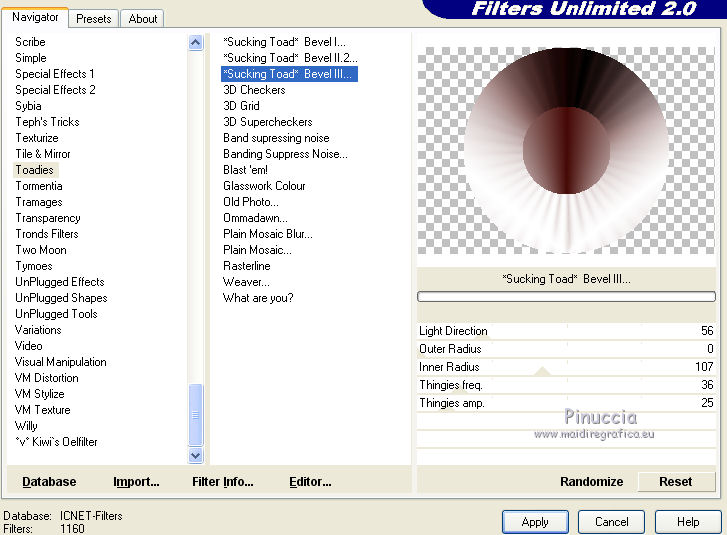Viewport: 727px width, 535px height.
Task: Select Visual Manipulation category
Action: pyautogui.click(x=60, y=362)
